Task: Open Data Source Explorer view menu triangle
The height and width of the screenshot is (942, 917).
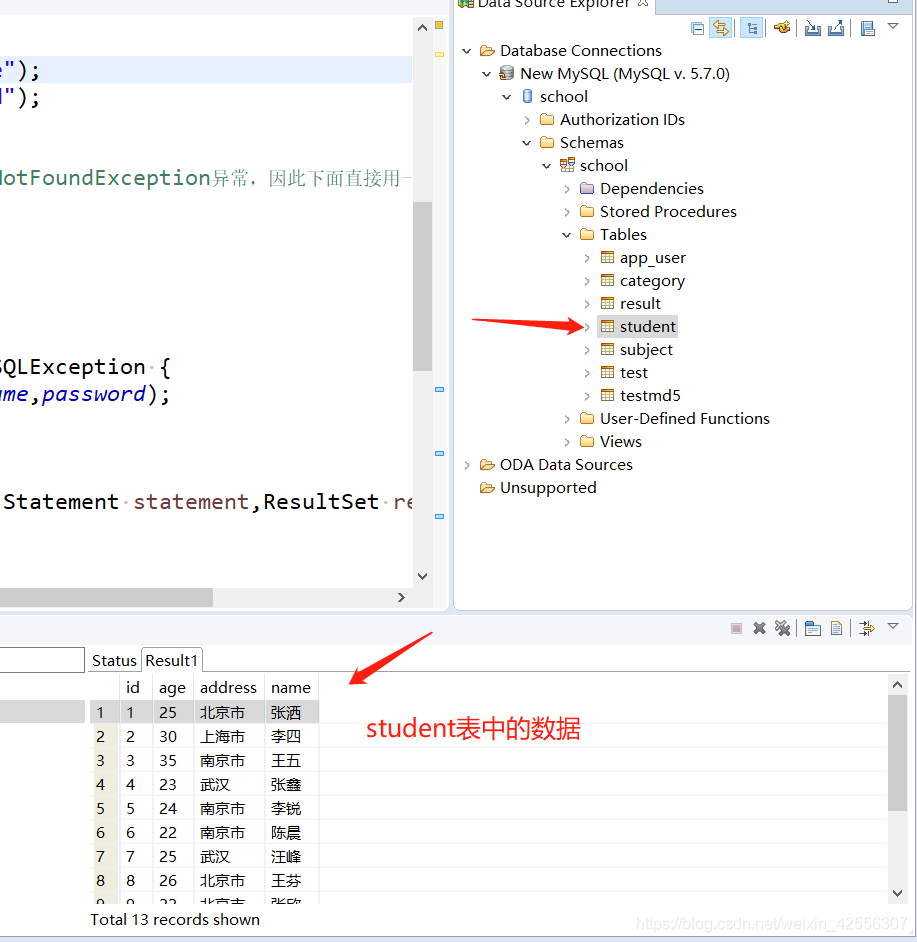Action: (893, 26)
